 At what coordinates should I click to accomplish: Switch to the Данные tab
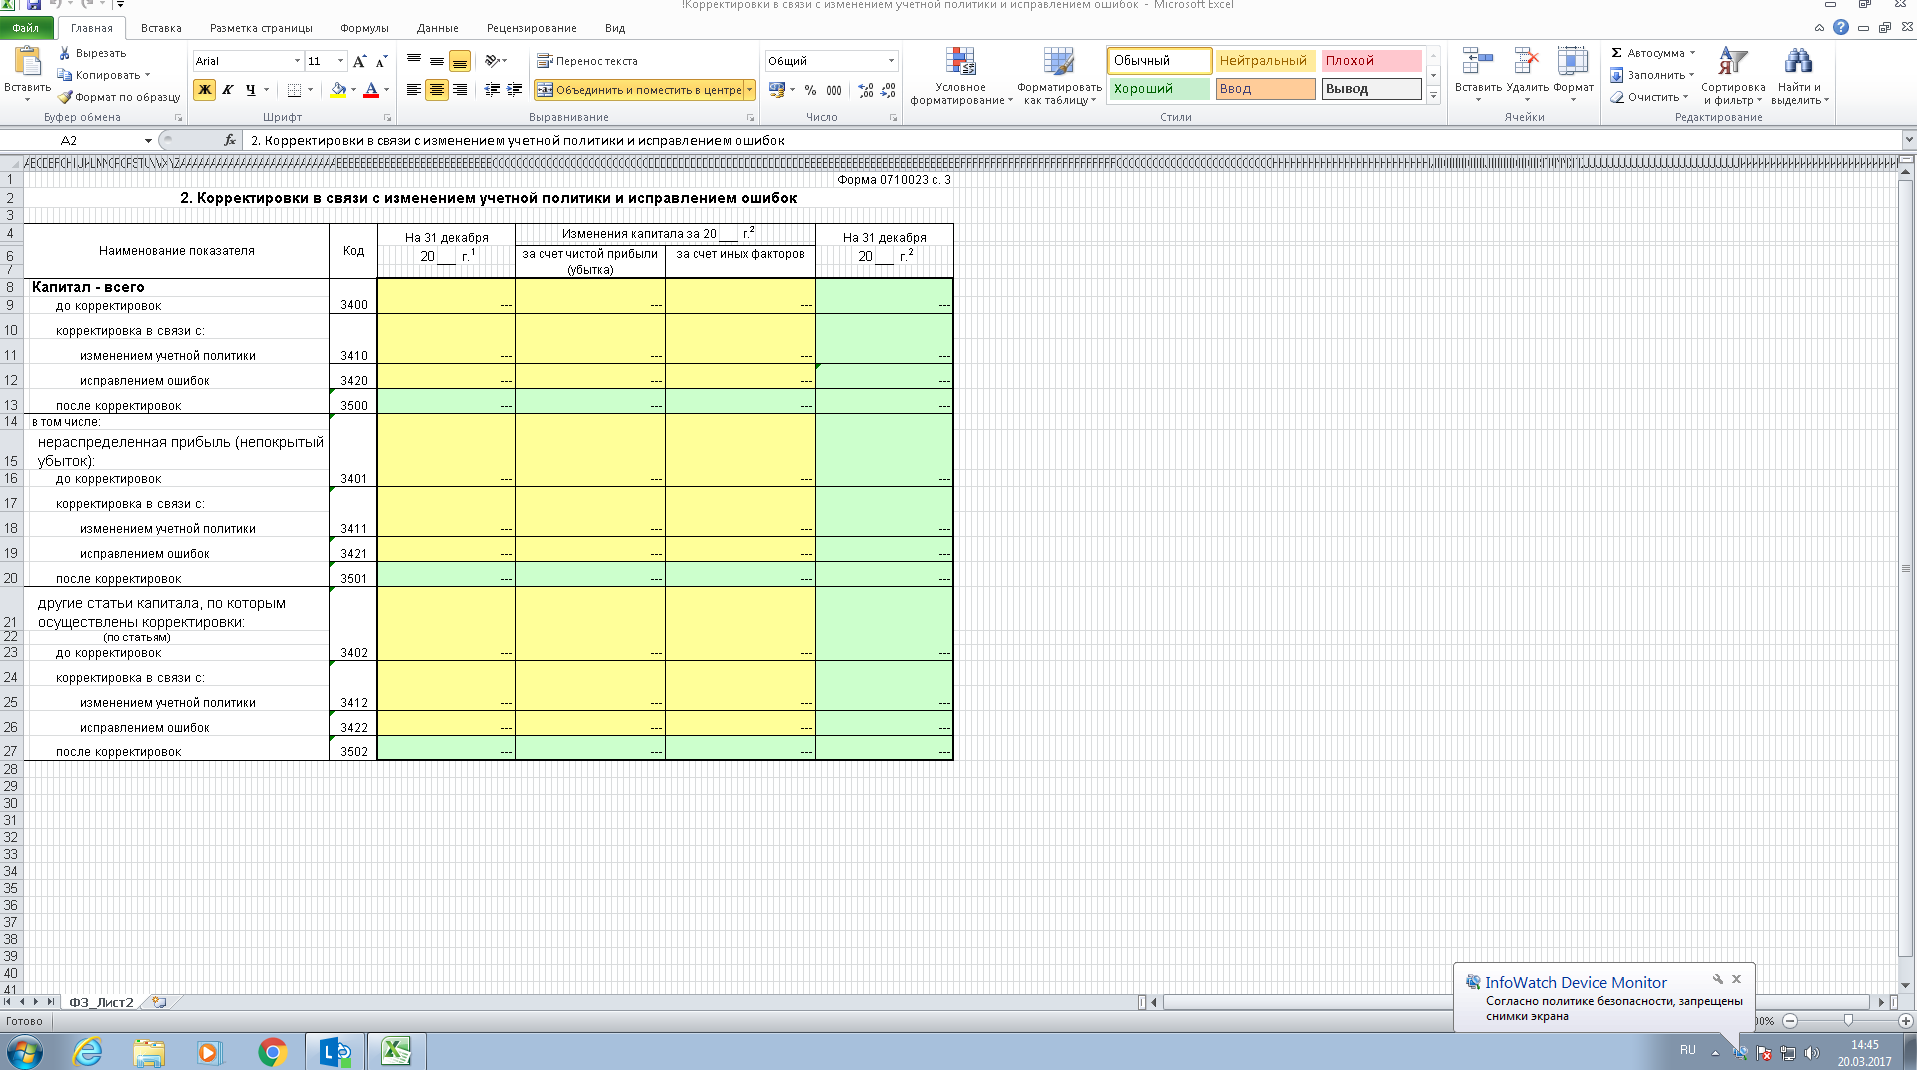pyautogui.click(x=438, y=28)
